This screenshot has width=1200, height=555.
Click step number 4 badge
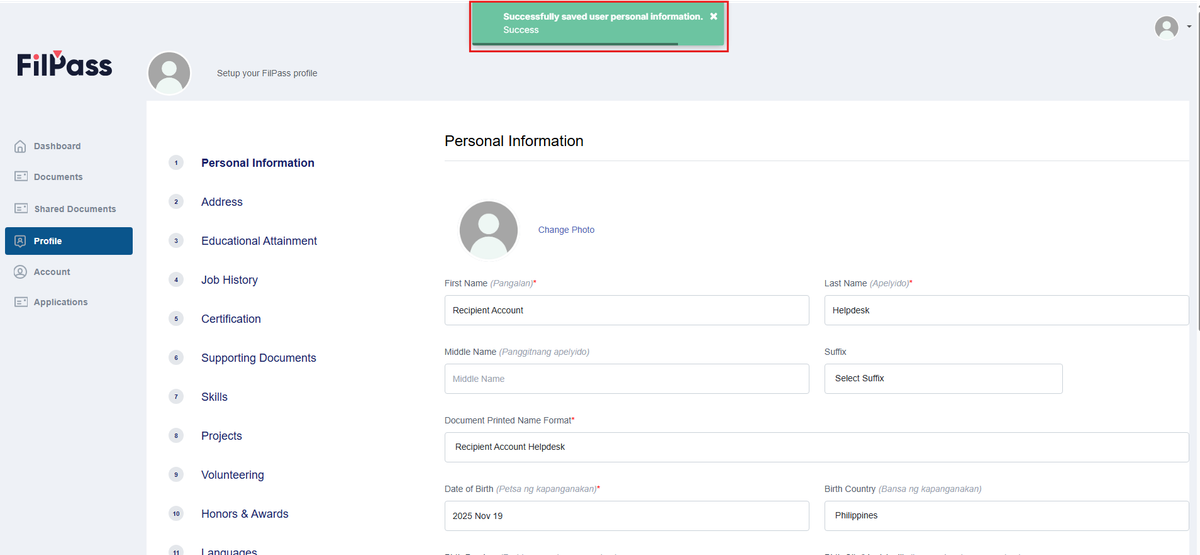pyautogui.click(x=177, y=280)
